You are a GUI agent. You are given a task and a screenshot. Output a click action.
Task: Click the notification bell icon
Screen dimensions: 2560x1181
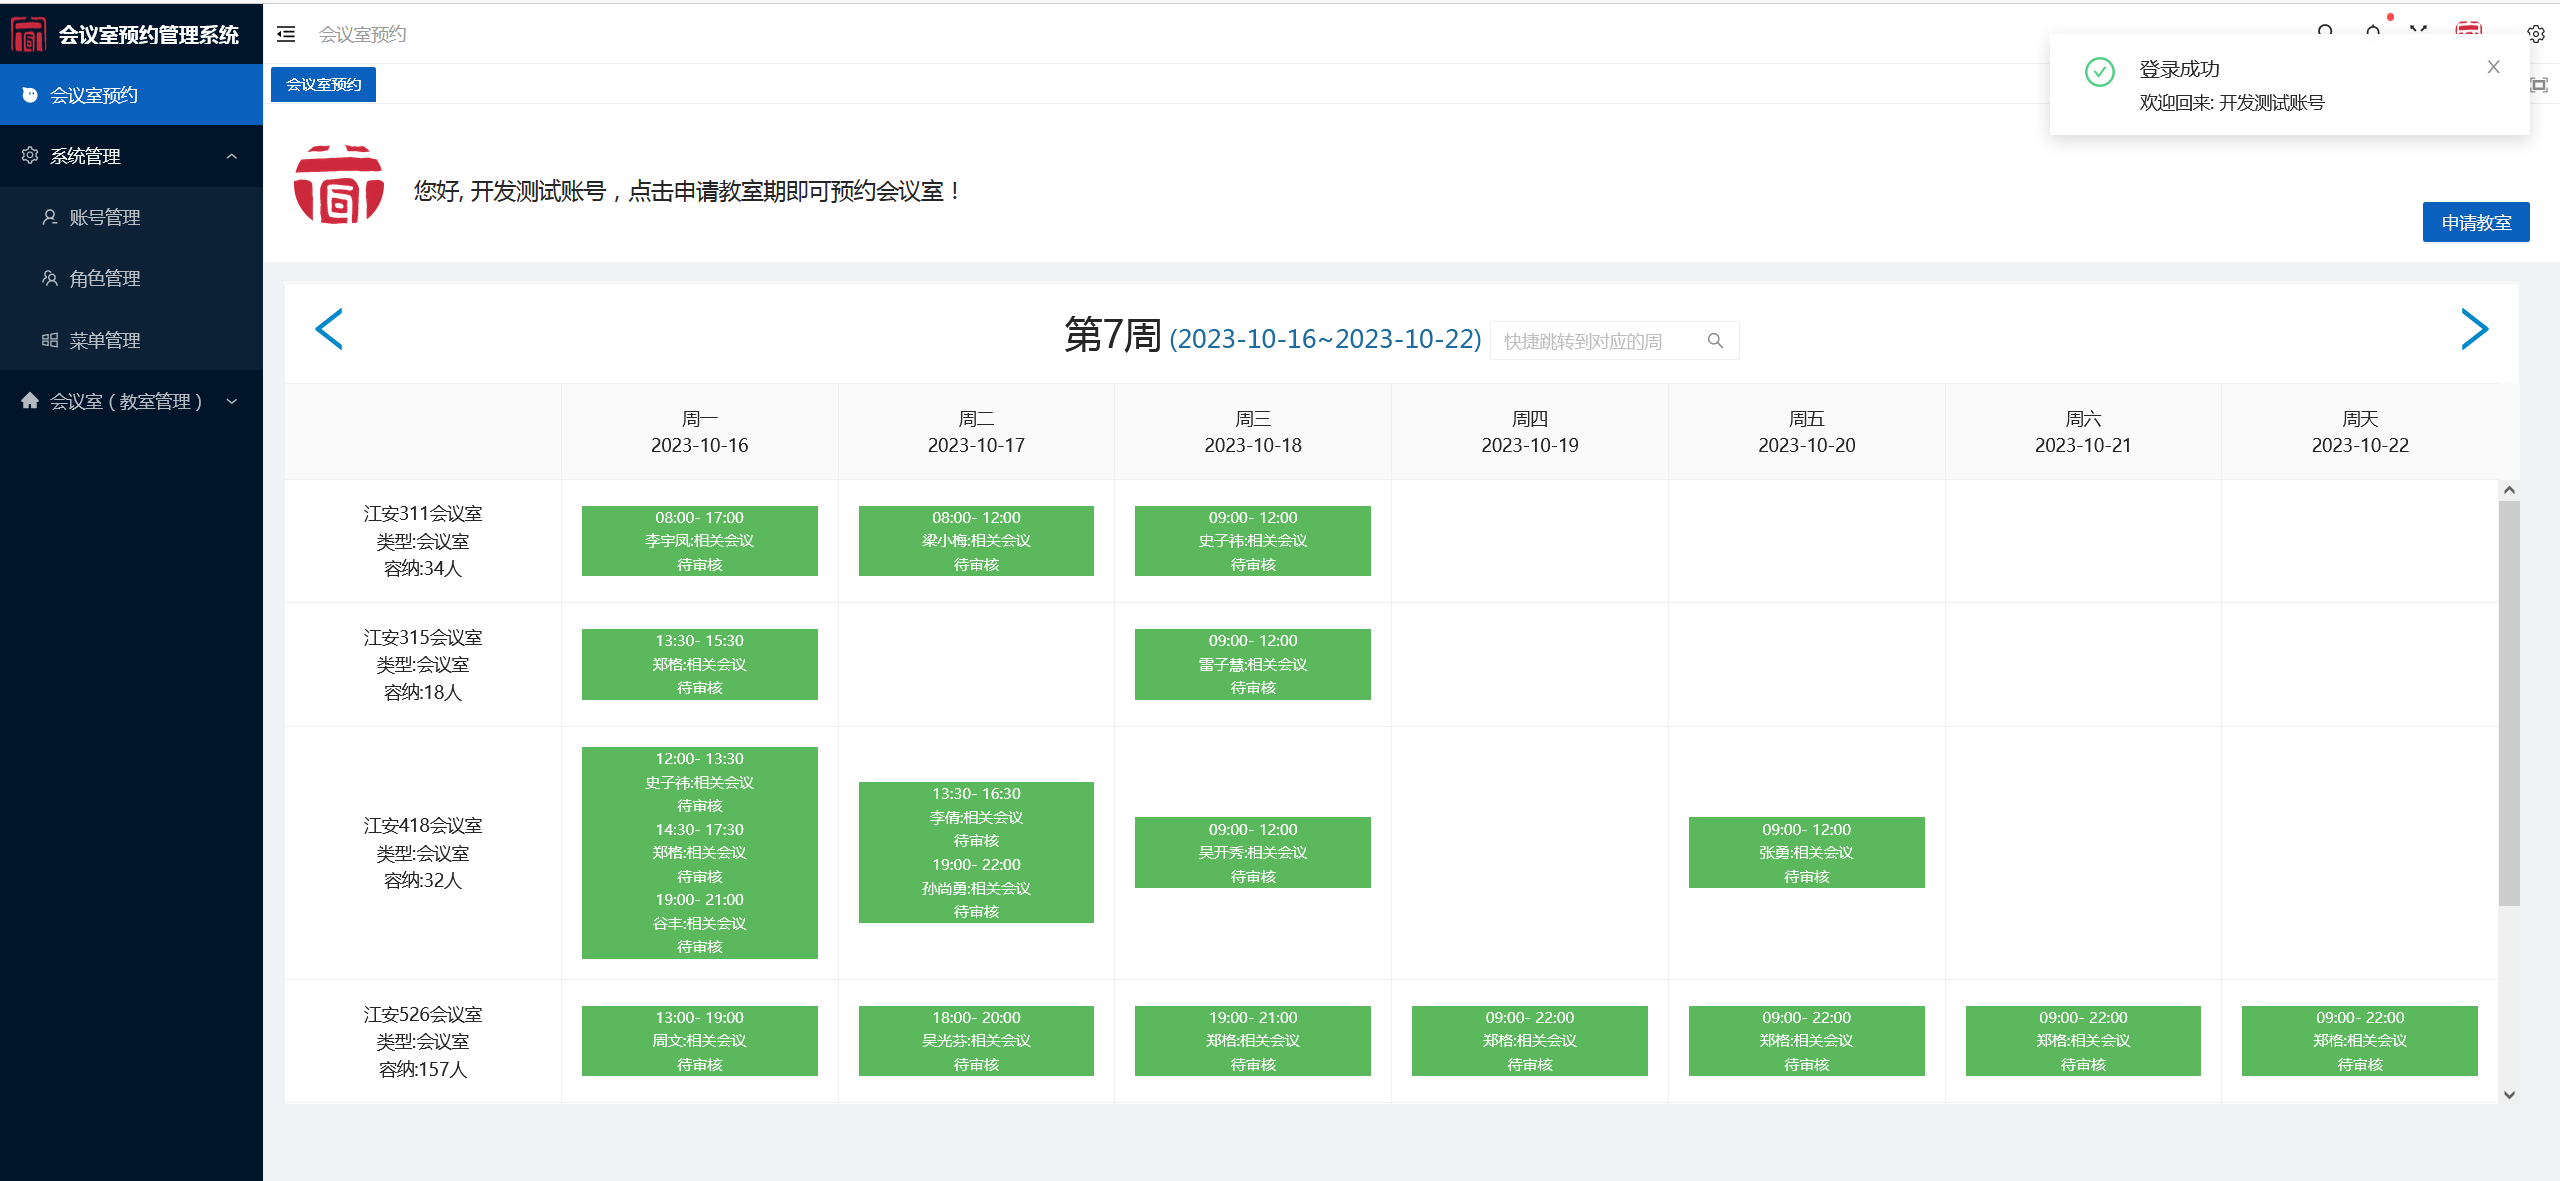(2373, 30)
